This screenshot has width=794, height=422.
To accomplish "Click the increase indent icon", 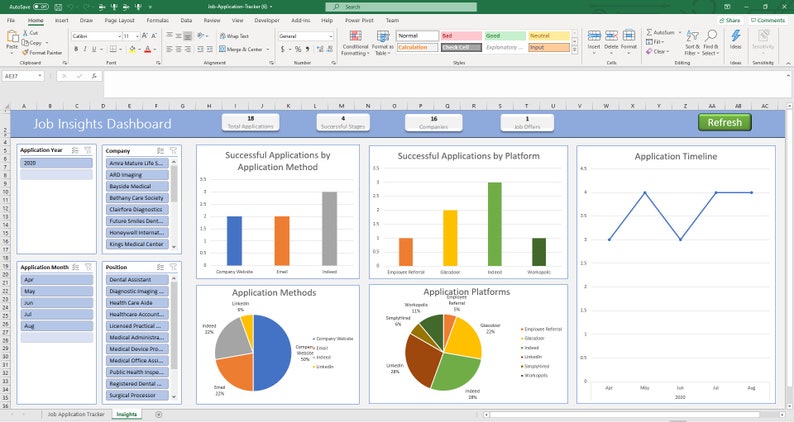I will tap(210, 49).
